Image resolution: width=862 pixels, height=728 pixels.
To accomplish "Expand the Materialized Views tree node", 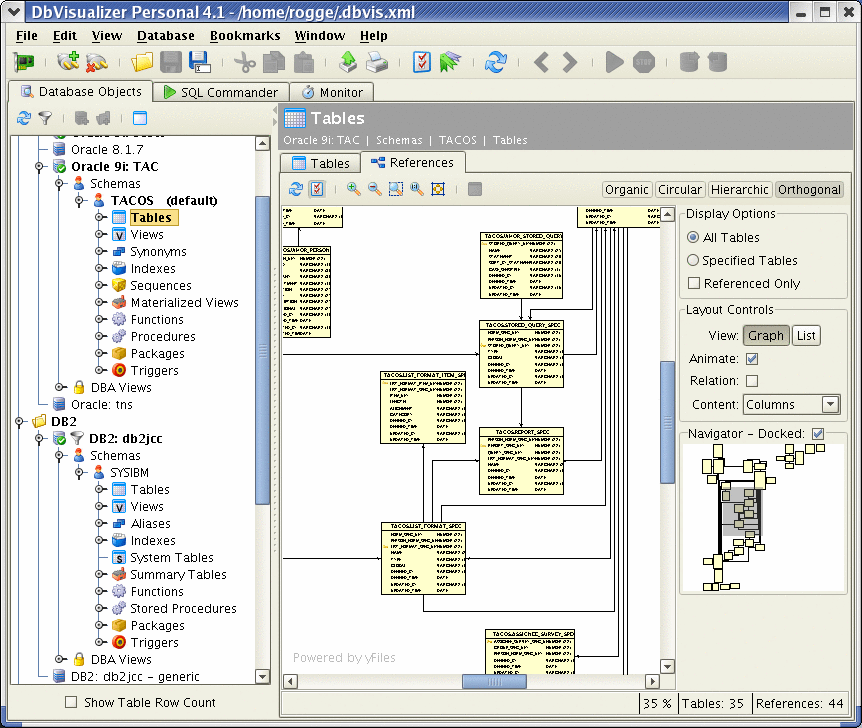I will [100, 302].
